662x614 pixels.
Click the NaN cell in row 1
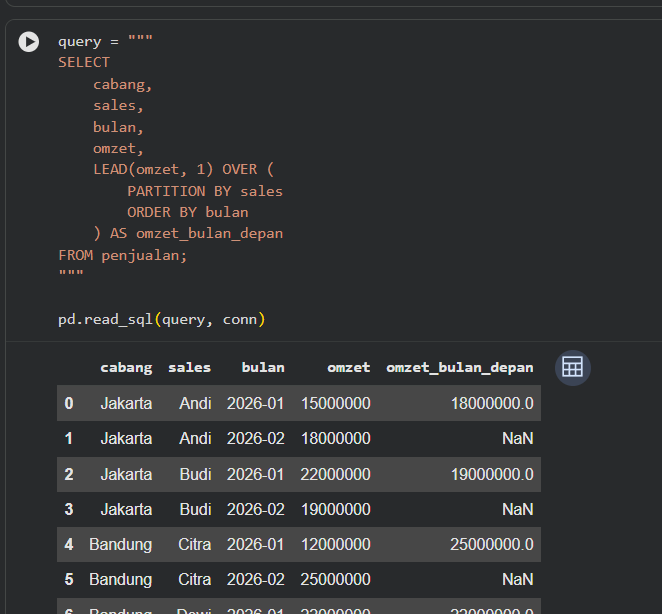(518, 438)
